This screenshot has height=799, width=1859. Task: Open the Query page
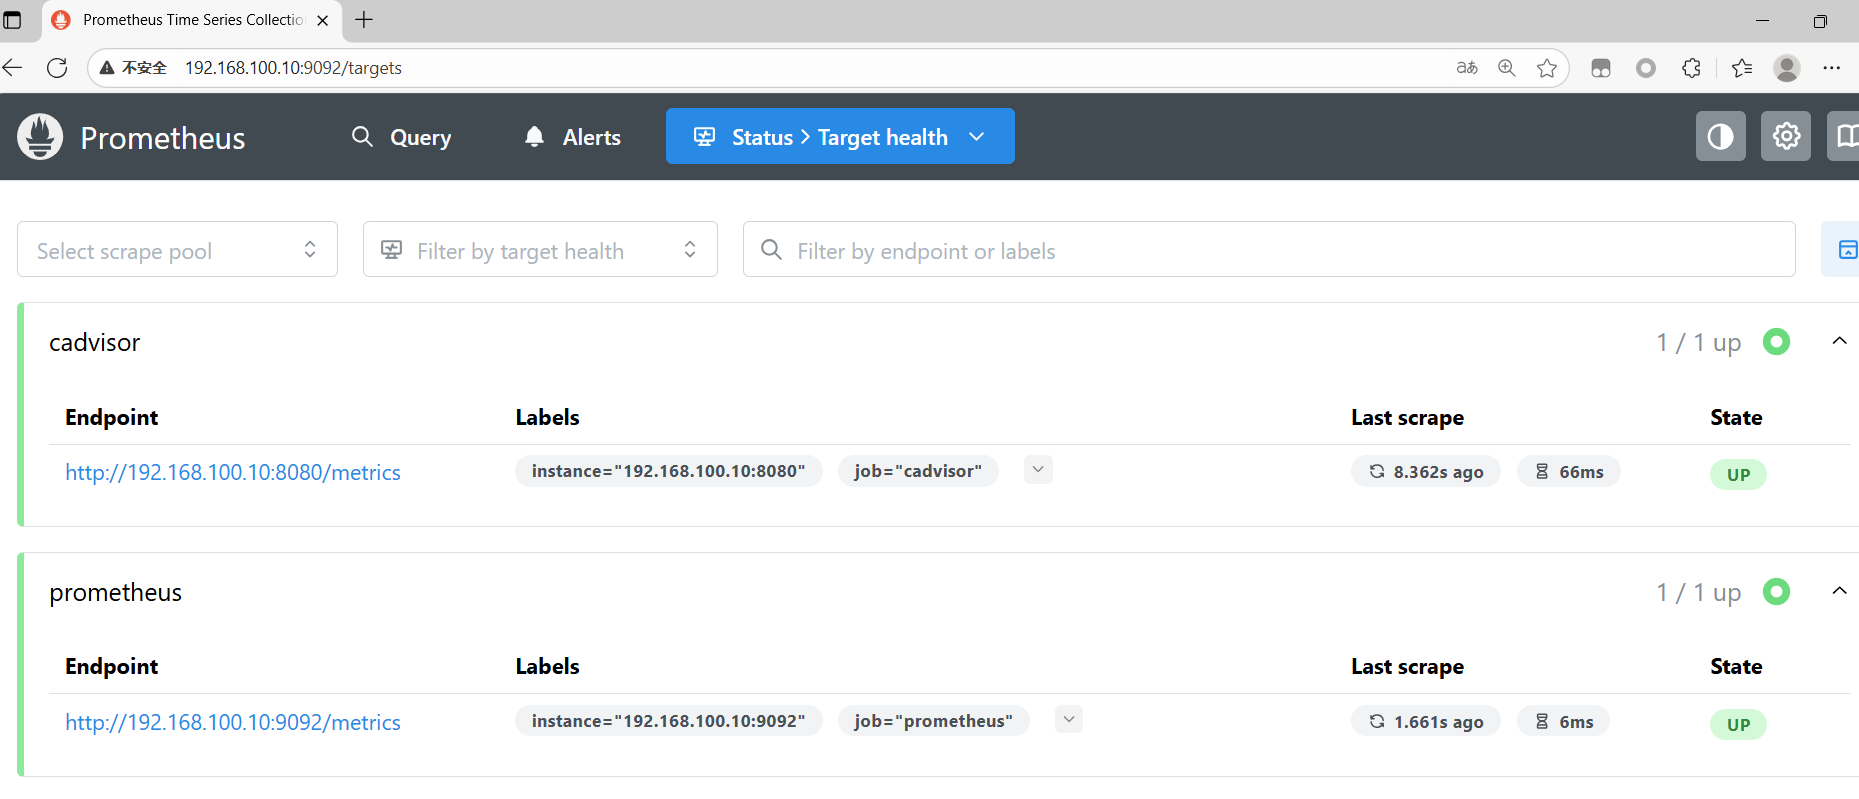click(x=402, y=137)
